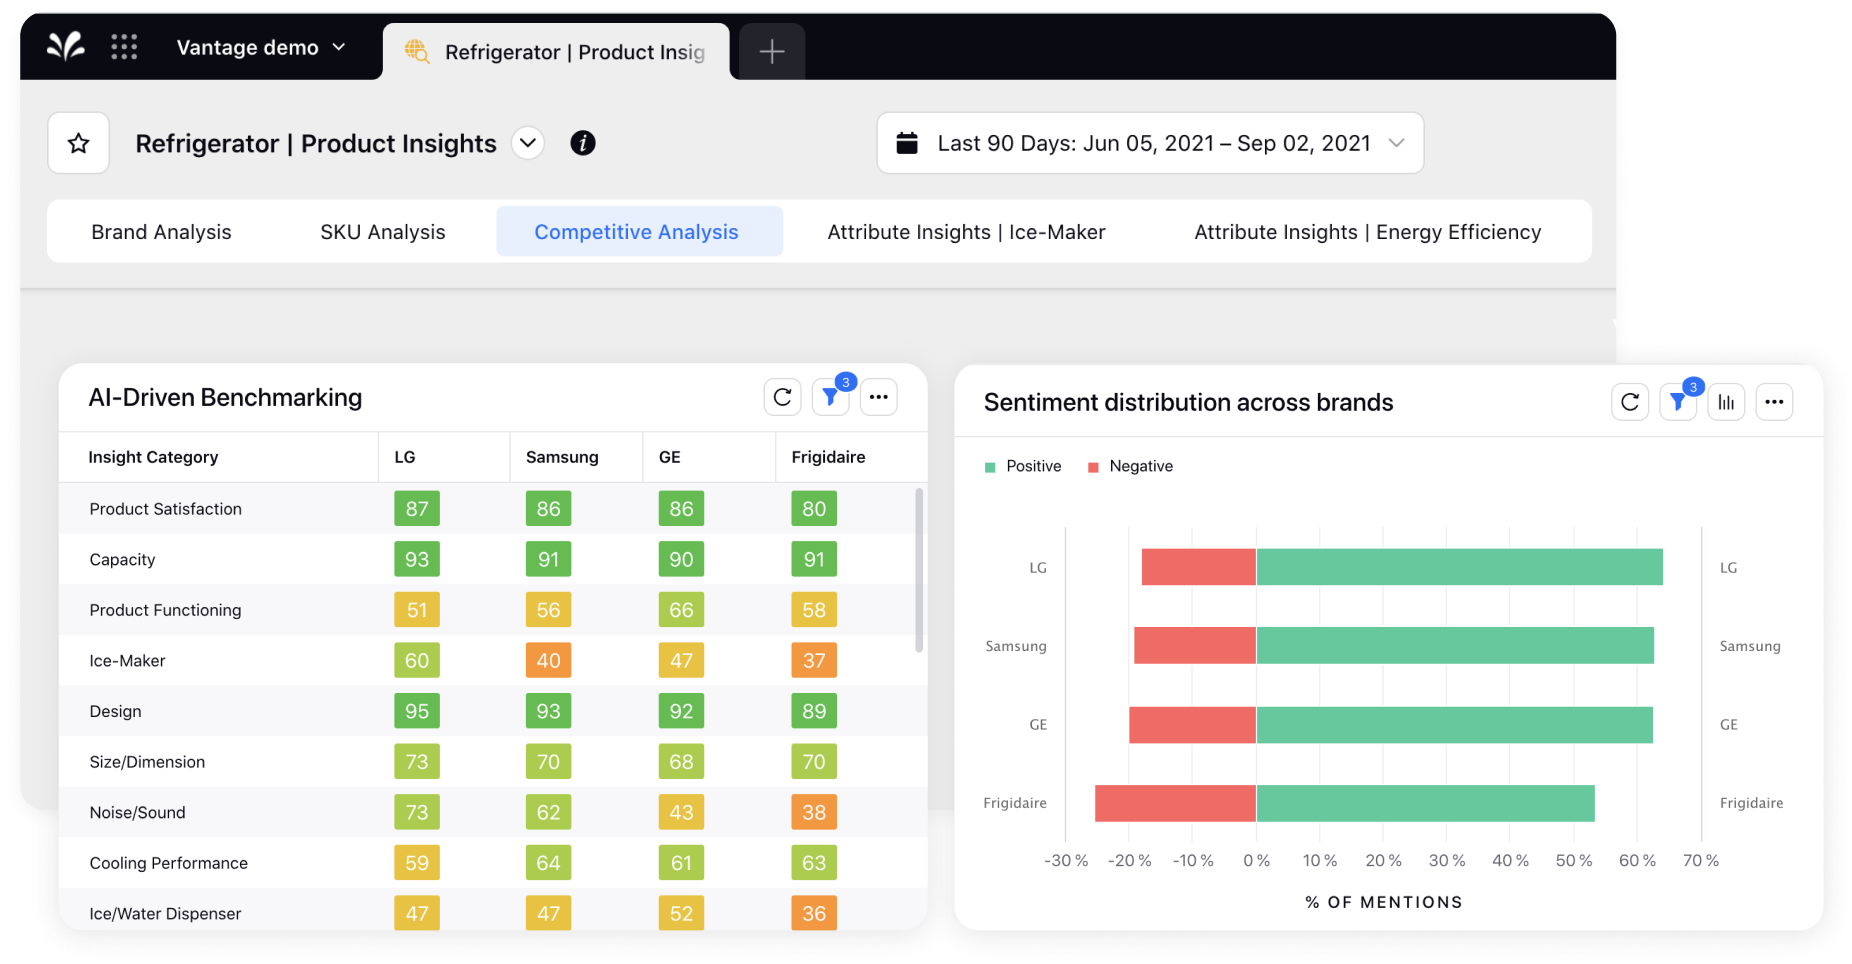Refresh the AI-Driven Benchmarking widget
The width and height of the screenshot is (1852, 964).
click(783, 397)
